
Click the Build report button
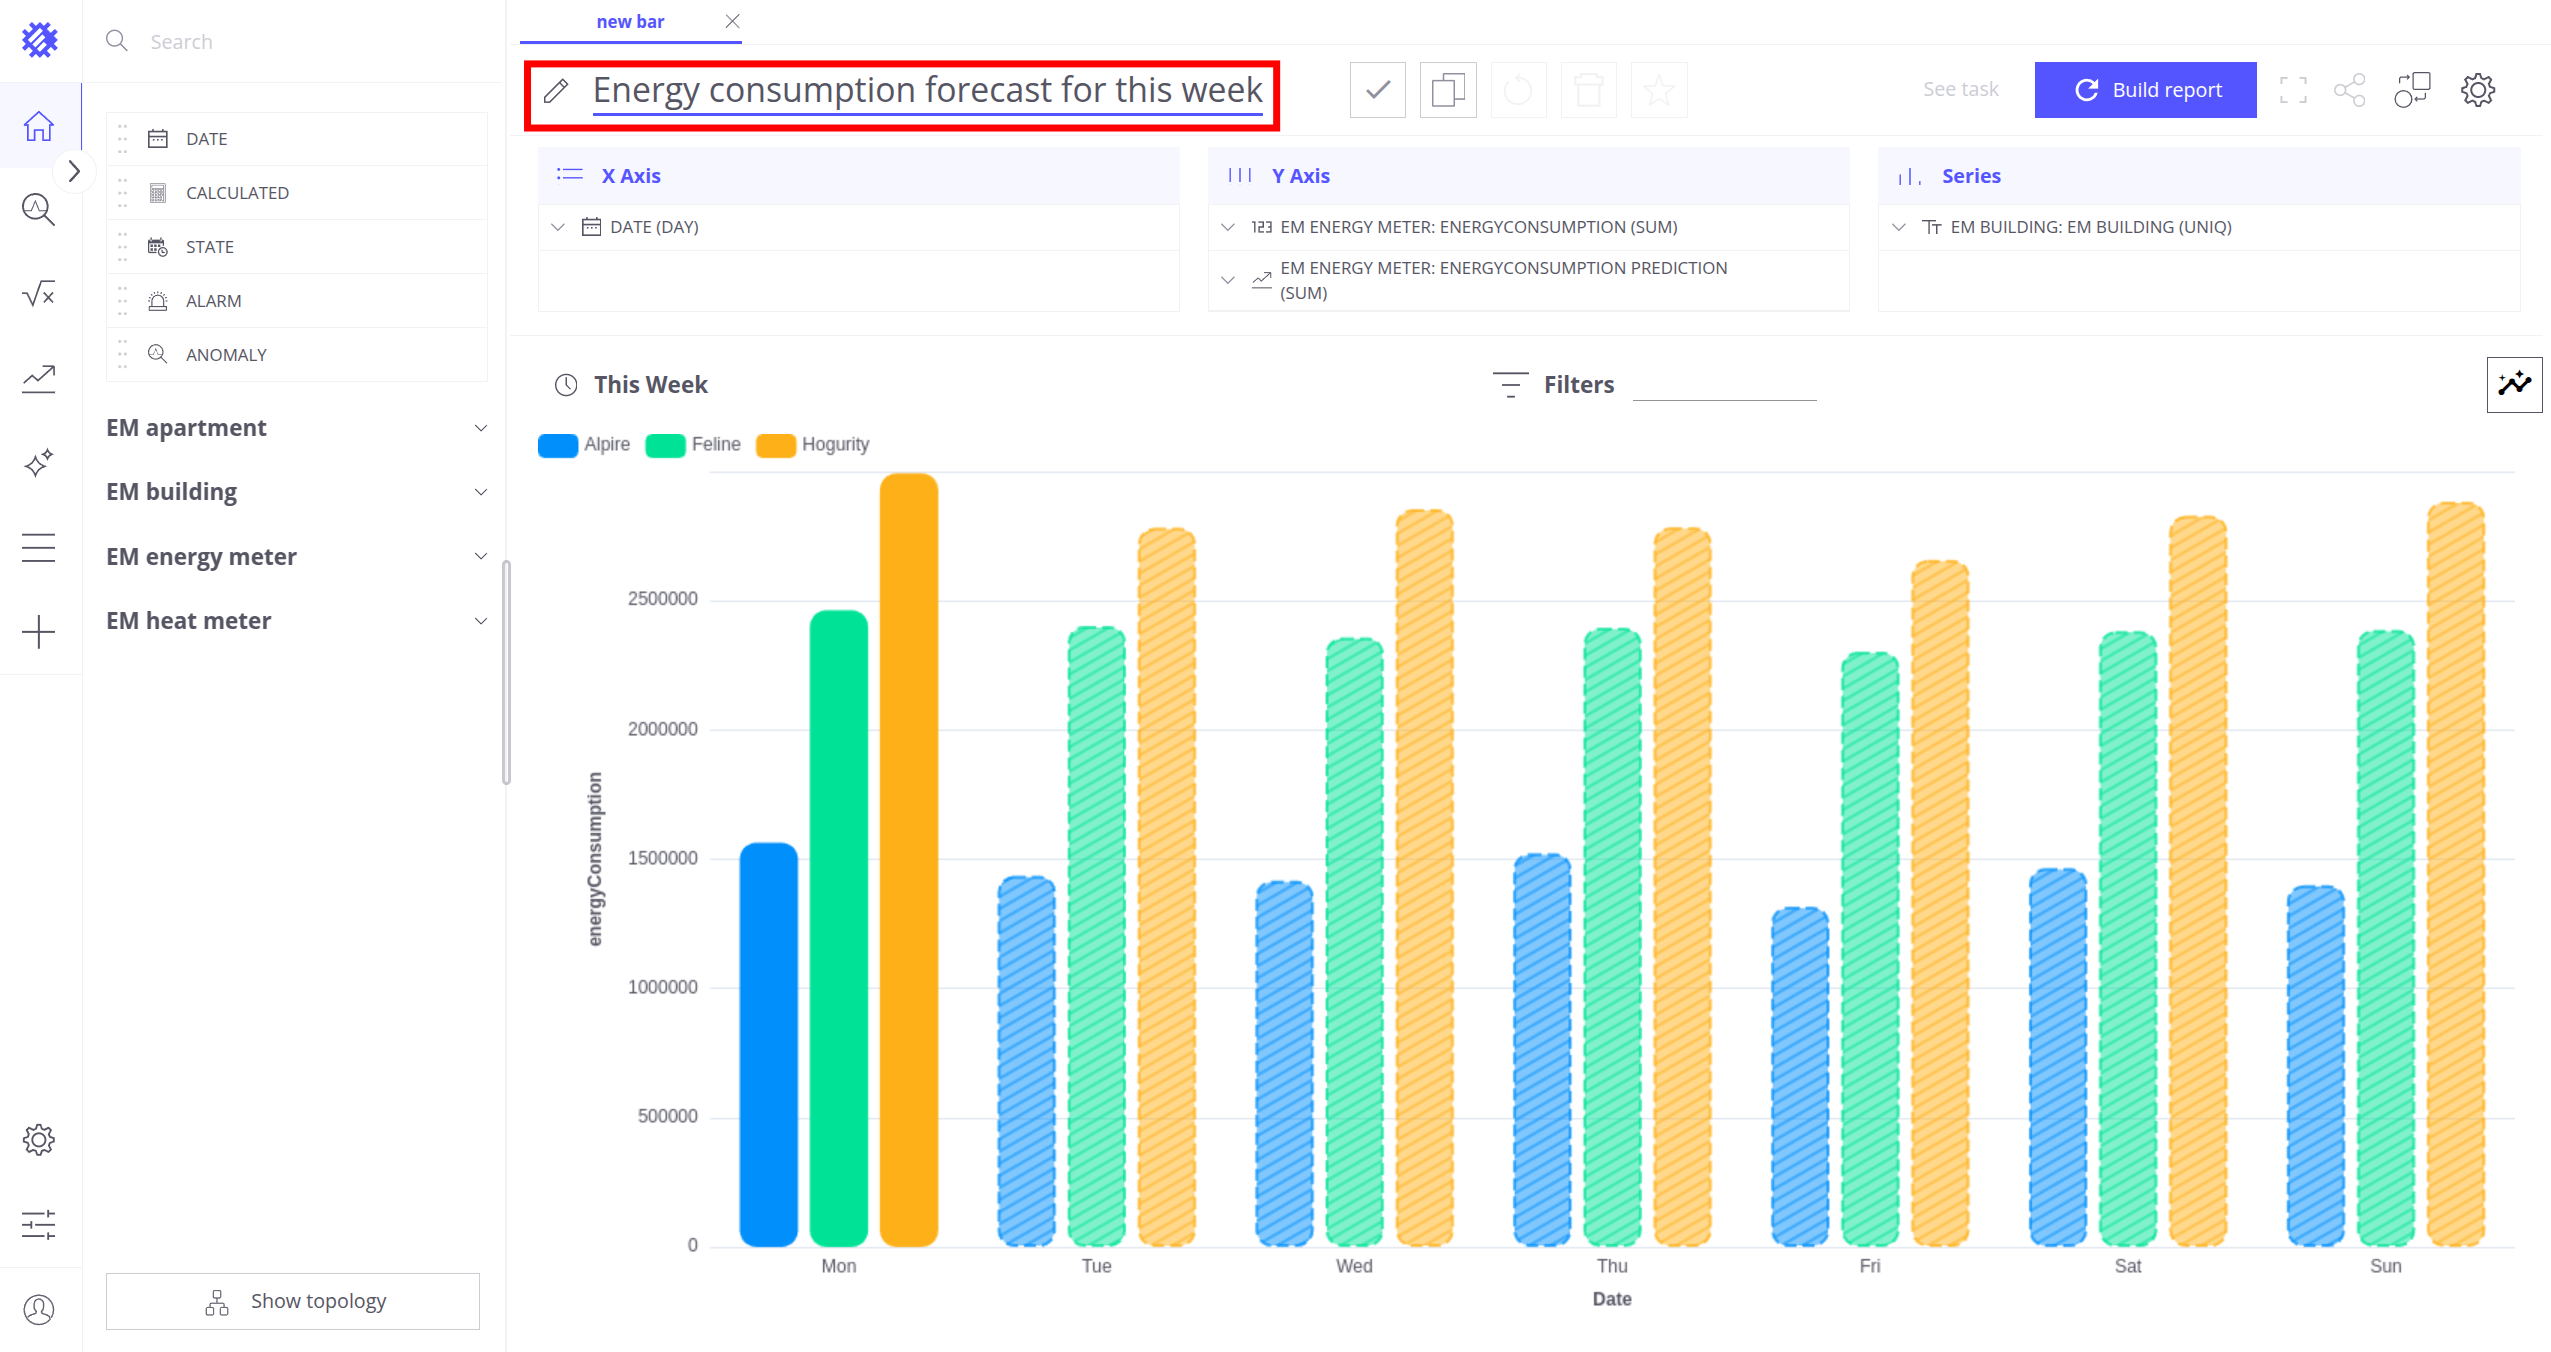[2145, 90]
